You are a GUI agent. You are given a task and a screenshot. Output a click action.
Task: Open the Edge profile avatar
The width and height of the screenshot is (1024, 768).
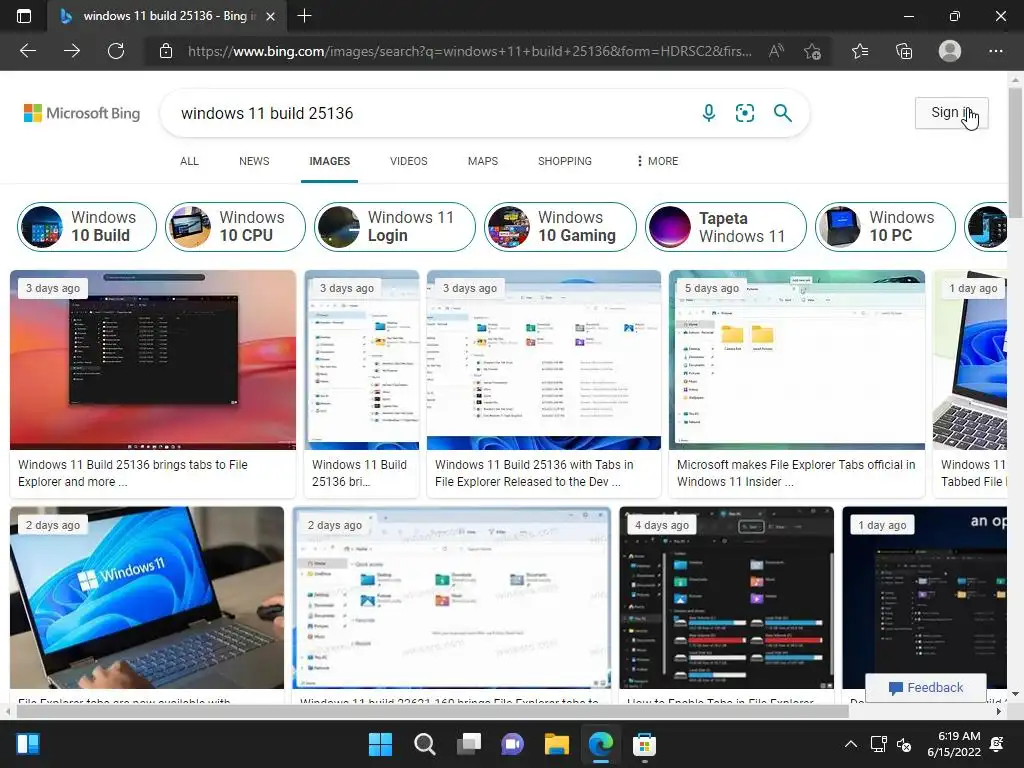click(x=950, y=51)
